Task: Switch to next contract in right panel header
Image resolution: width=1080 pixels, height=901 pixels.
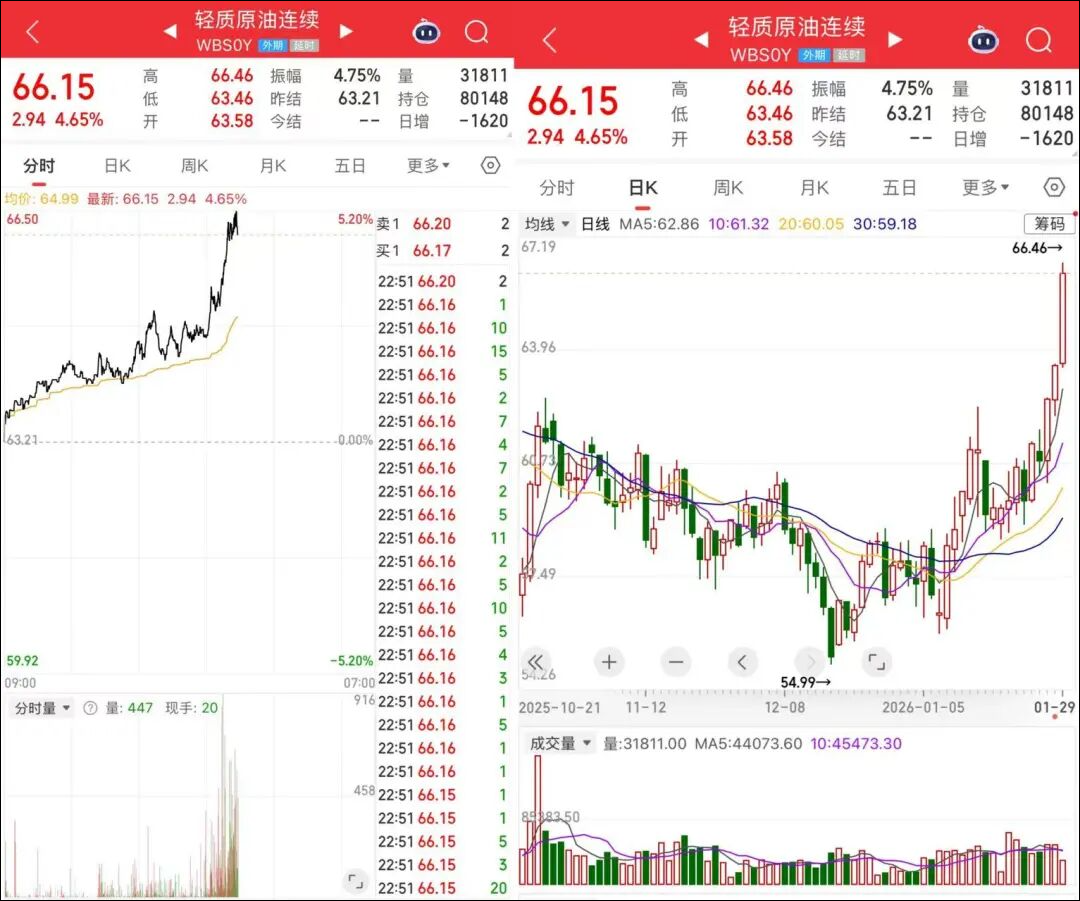Action: pyautogui.click(x=895, y=39)
